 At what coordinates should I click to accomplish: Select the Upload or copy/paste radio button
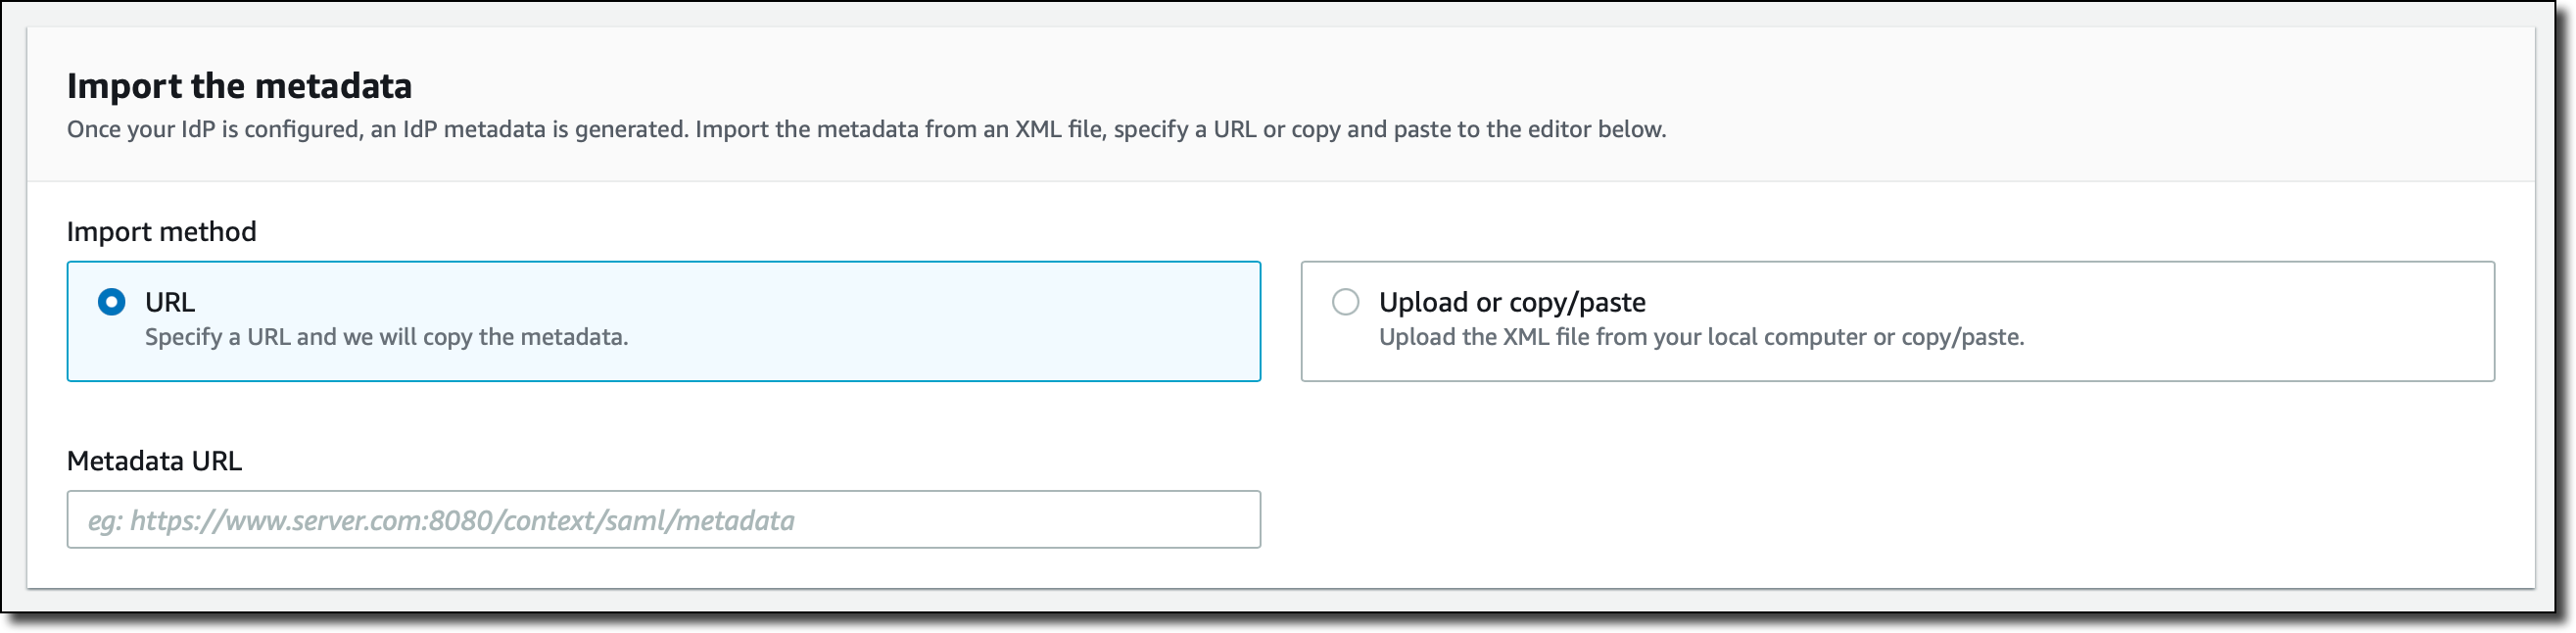point(1346,302)
